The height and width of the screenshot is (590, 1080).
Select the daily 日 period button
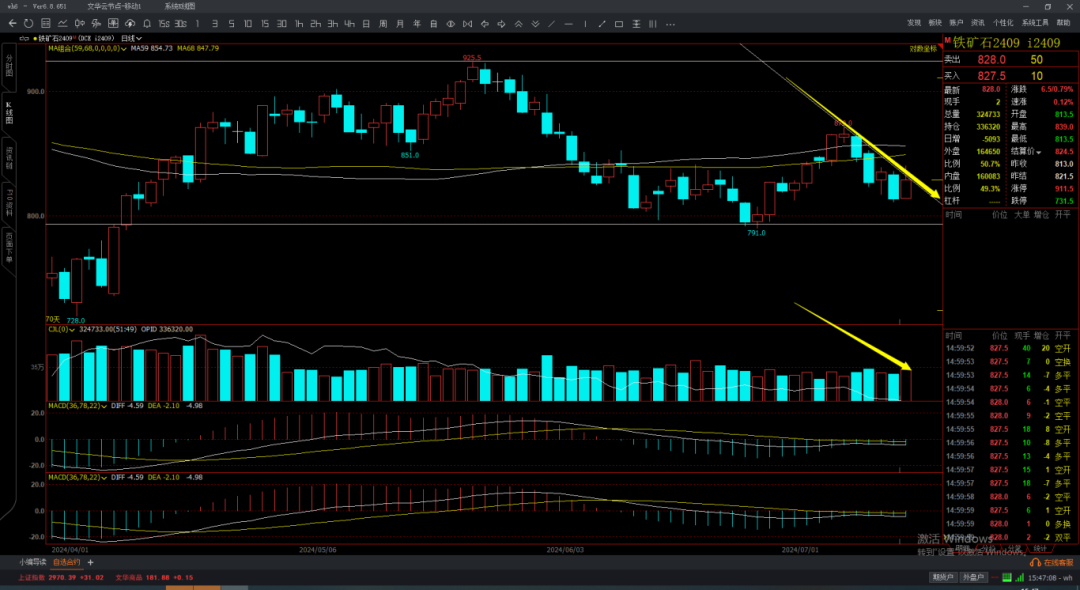click(x=366, y=23)
